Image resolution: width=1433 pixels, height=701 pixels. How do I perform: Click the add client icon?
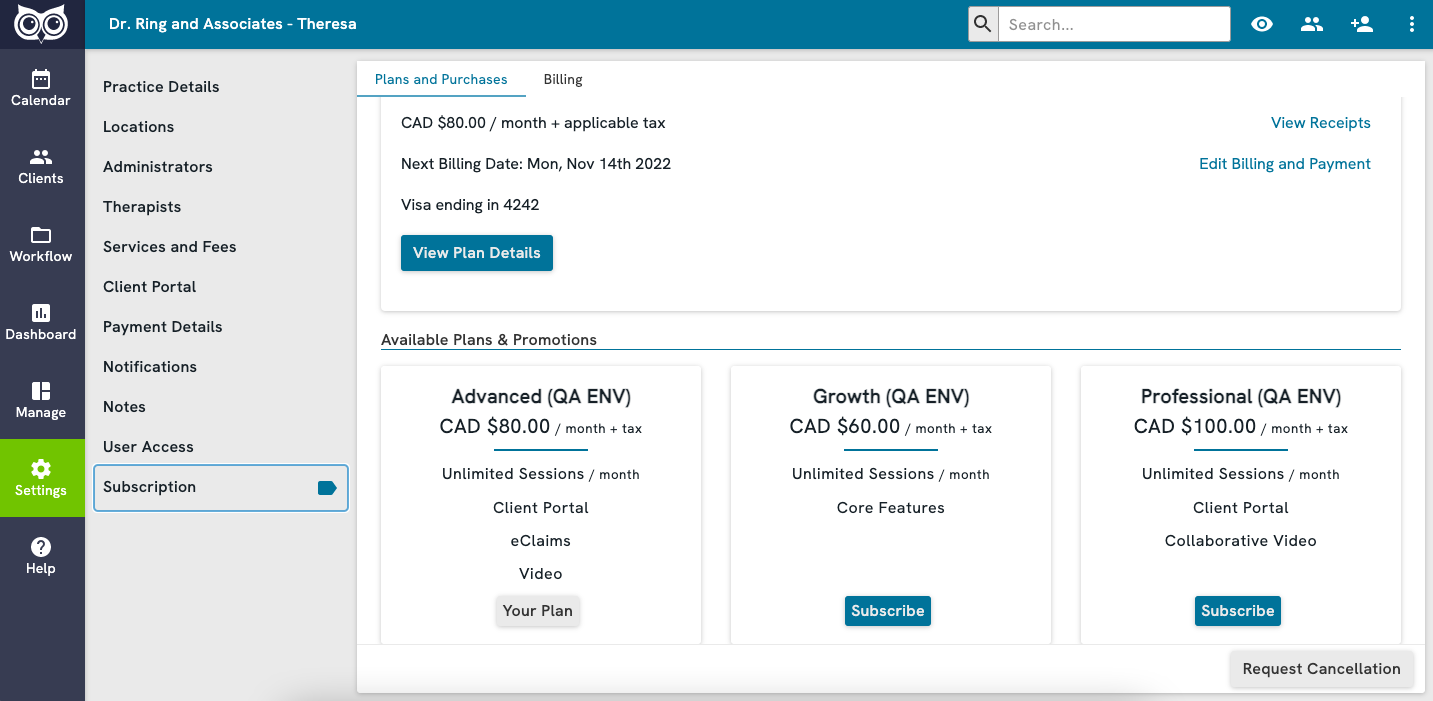1361,24
